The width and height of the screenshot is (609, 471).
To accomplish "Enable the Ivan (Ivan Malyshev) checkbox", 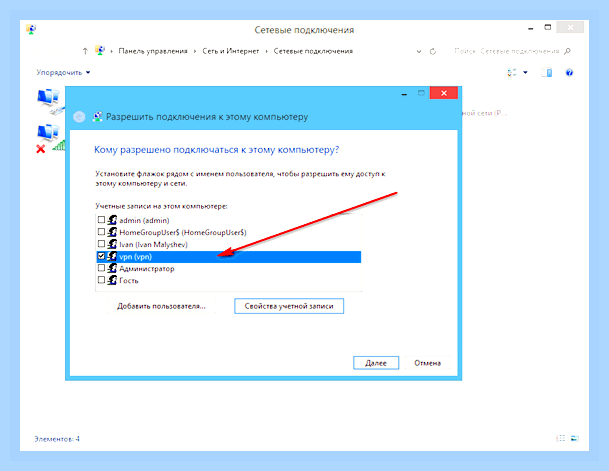I will coord(101,244).
